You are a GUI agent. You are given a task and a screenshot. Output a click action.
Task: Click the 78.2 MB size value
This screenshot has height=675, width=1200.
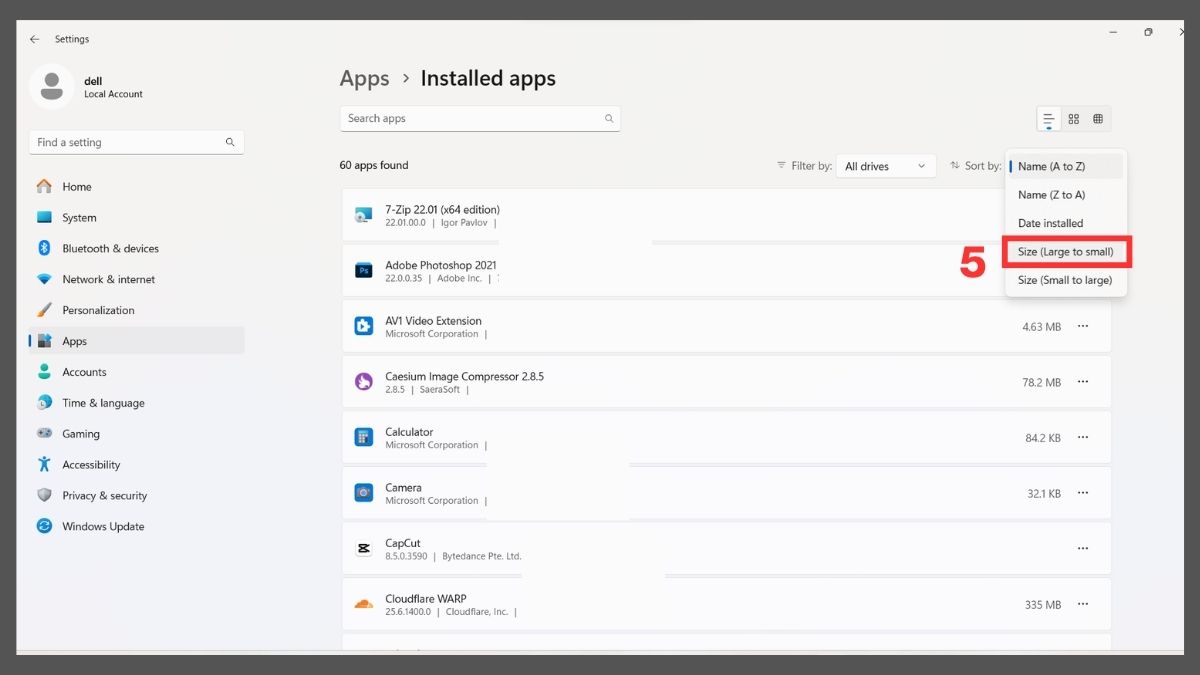tap(1041, 382)
